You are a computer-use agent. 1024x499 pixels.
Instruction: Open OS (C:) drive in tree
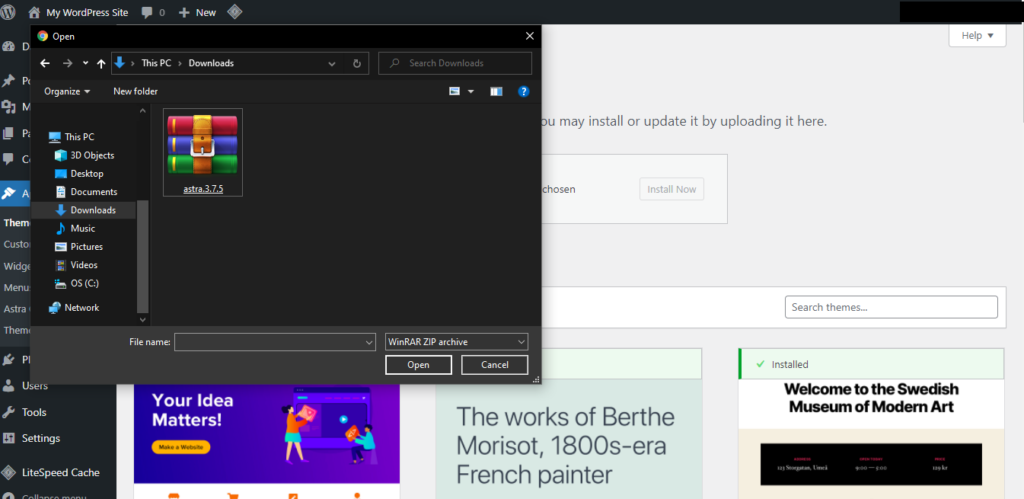pyautogui.click(x=76, y=283)
